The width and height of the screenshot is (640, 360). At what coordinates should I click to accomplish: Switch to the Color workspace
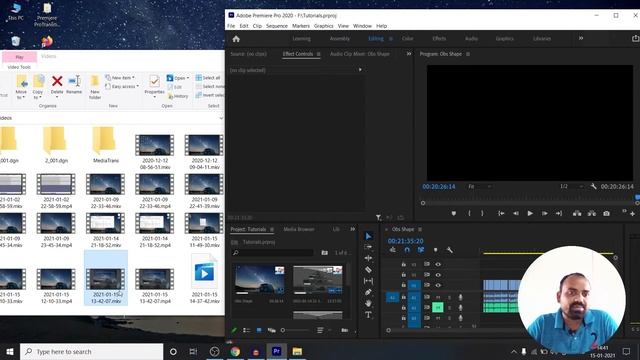[408, 38]
